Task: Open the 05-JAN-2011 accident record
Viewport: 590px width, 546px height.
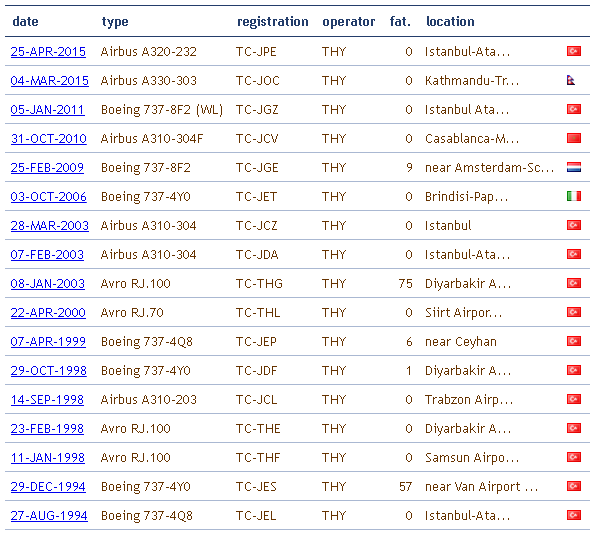Action: (x=47, y=110)
